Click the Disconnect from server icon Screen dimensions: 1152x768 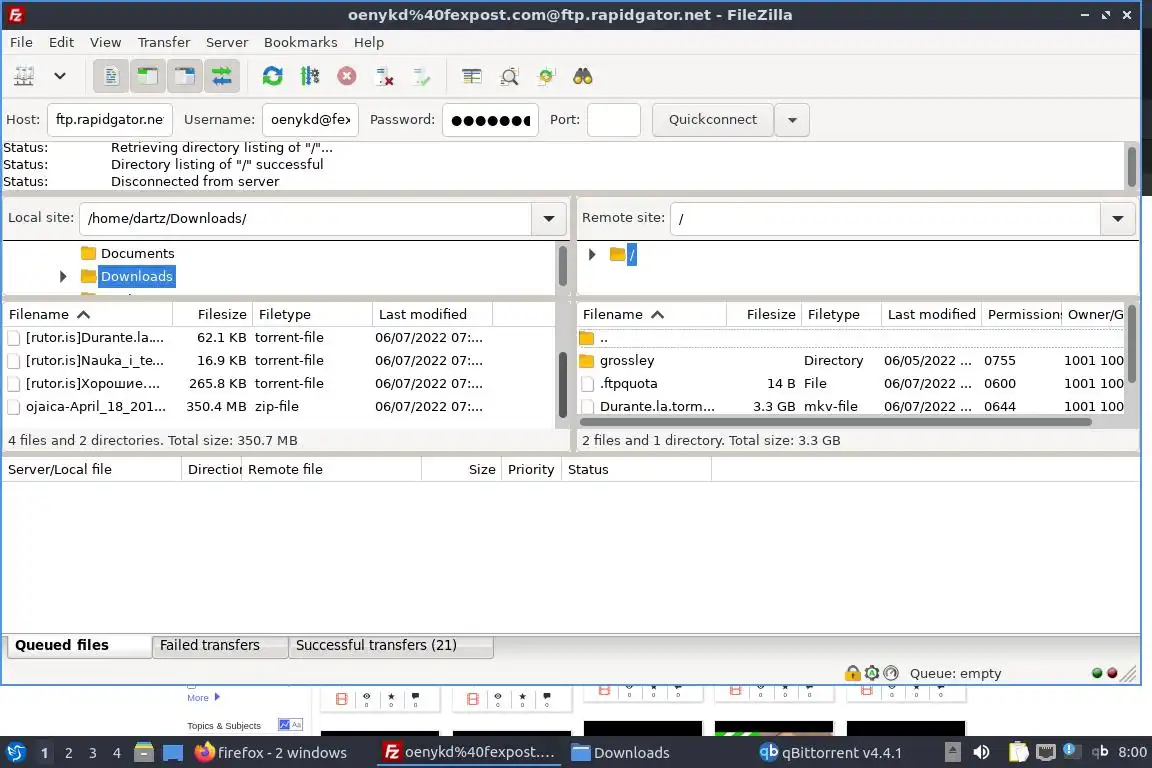384,76
